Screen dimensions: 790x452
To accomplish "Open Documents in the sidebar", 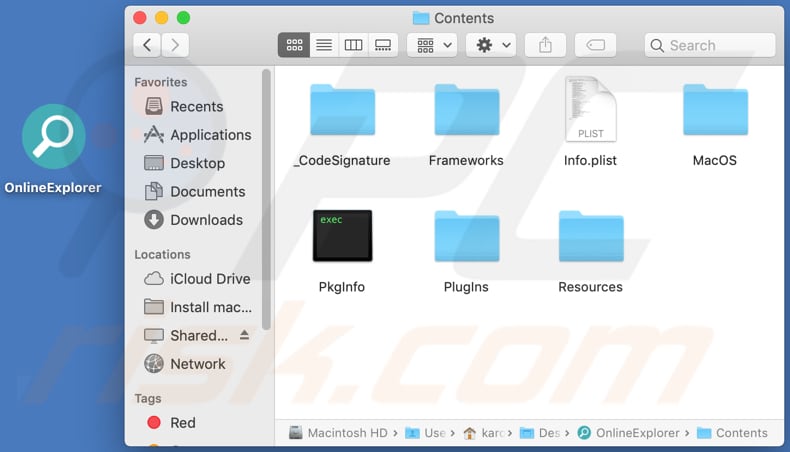I will pos(196,191).
